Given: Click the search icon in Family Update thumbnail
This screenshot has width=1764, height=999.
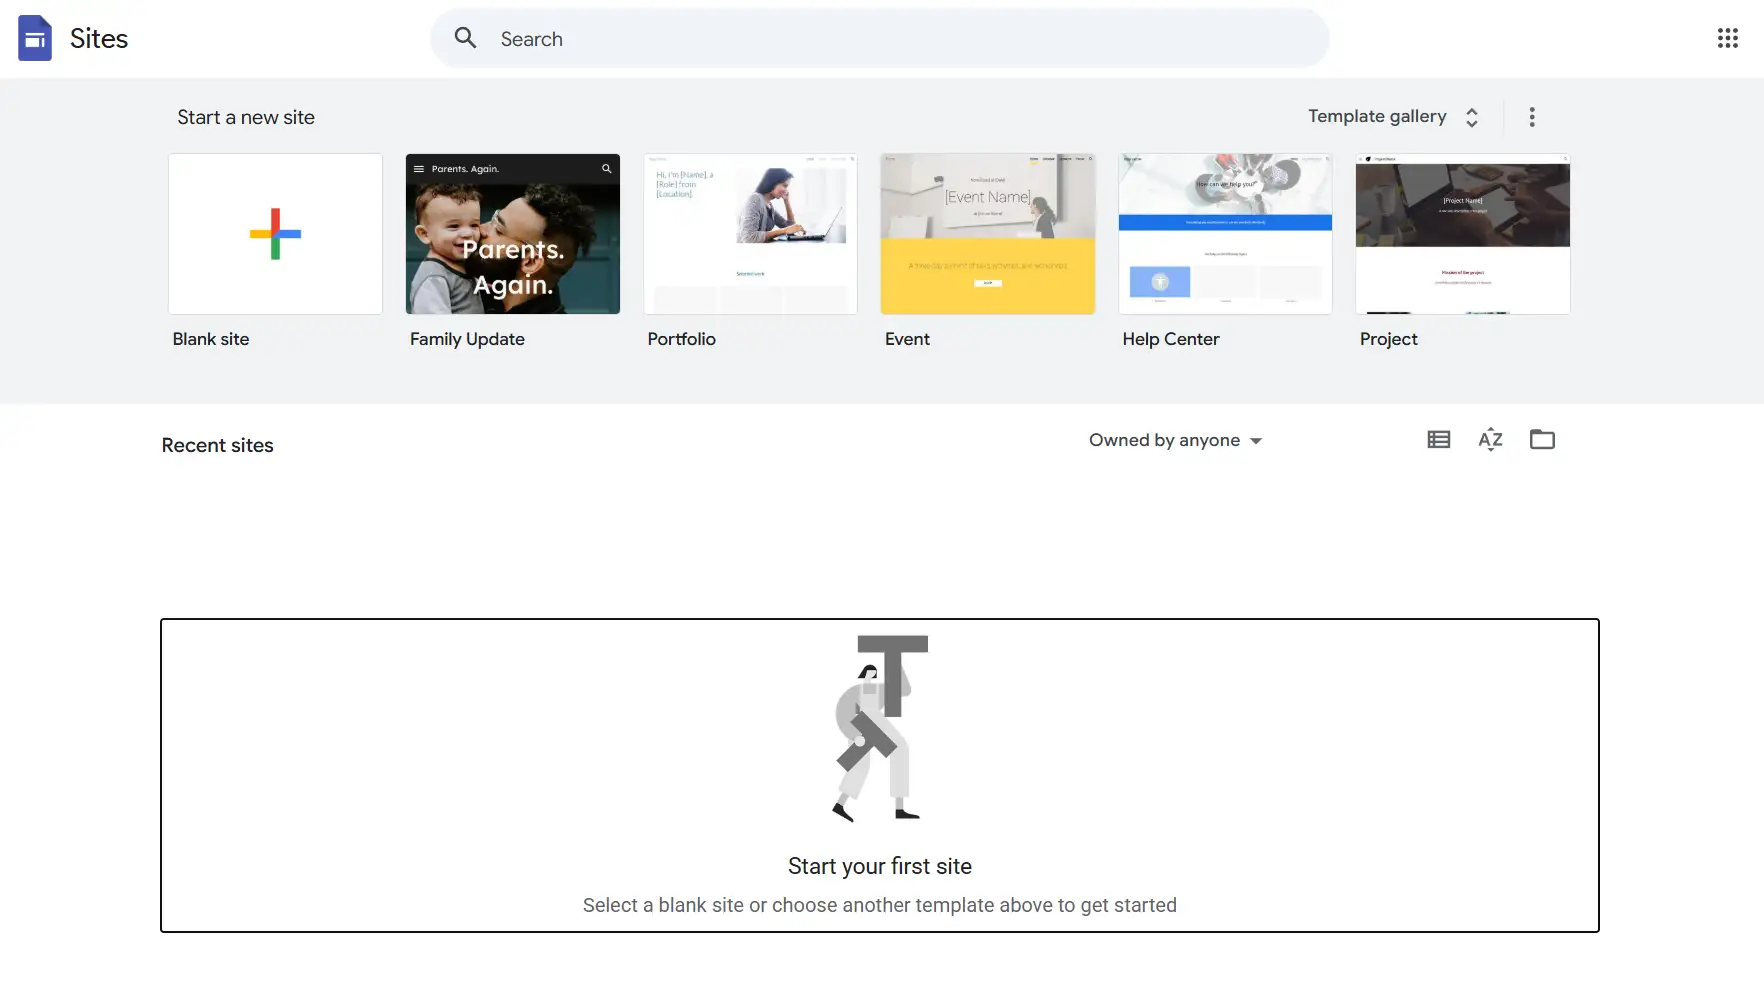Looking at the screenshot, I should [606, 169].
